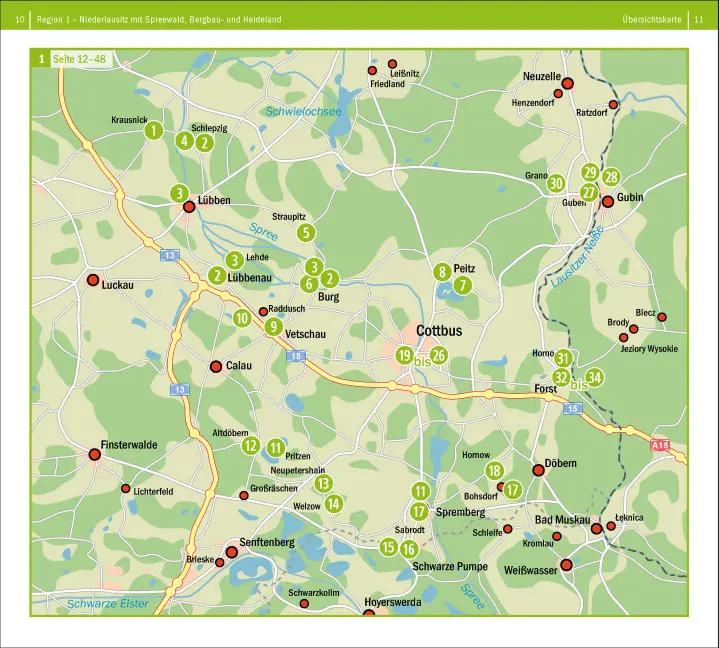Click the A18 motorway shield

point(660,445)
